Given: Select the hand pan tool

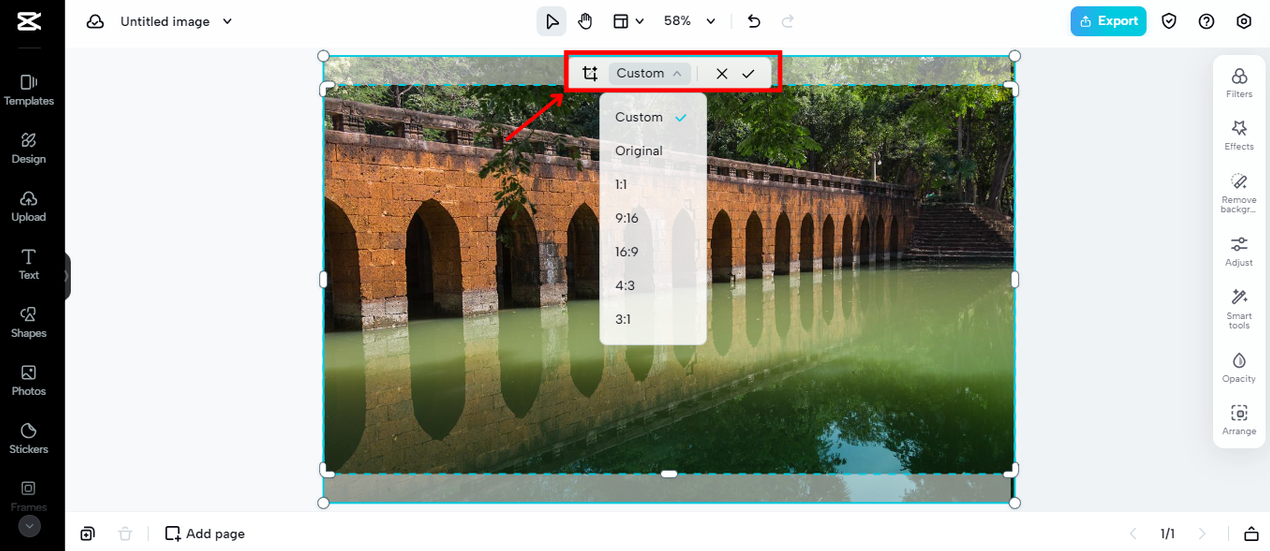Looking at the screenshot, I should [x=586, y=21].
